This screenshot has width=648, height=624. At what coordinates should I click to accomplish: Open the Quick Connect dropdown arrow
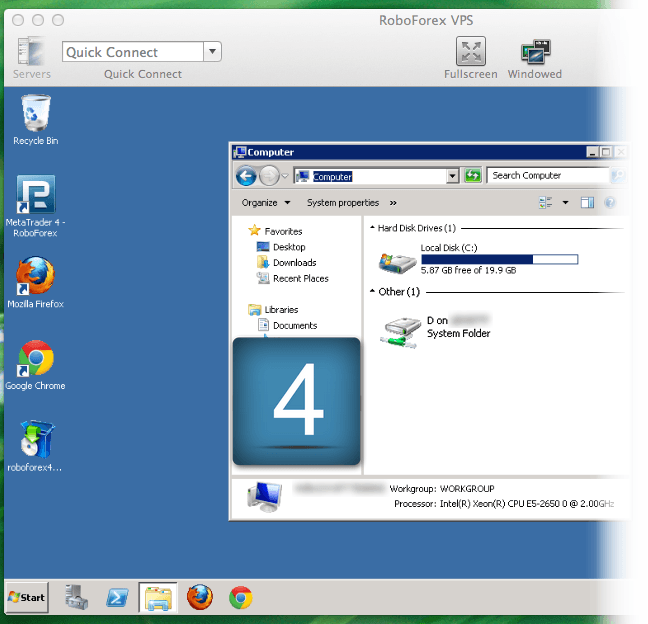(212, 52)
